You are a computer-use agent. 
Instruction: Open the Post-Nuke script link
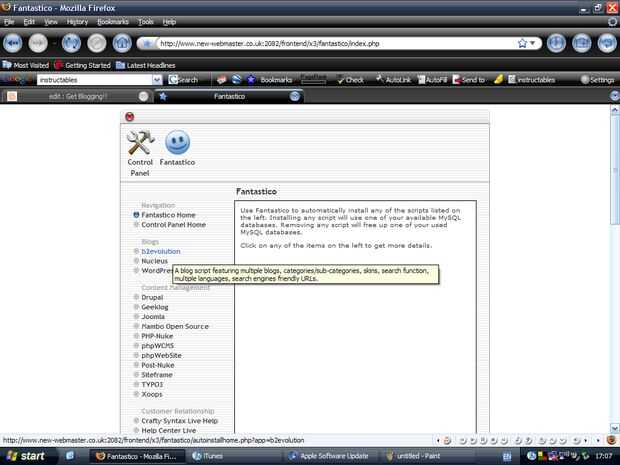pyautogui.click(x=158, y=365)
